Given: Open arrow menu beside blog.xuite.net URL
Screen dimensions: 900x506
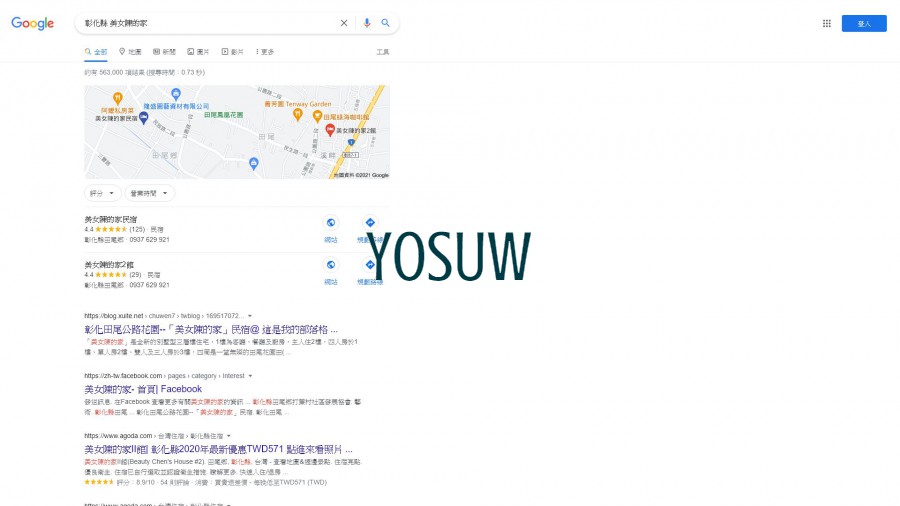Looking at the screenshot, I should coord(250,316).
